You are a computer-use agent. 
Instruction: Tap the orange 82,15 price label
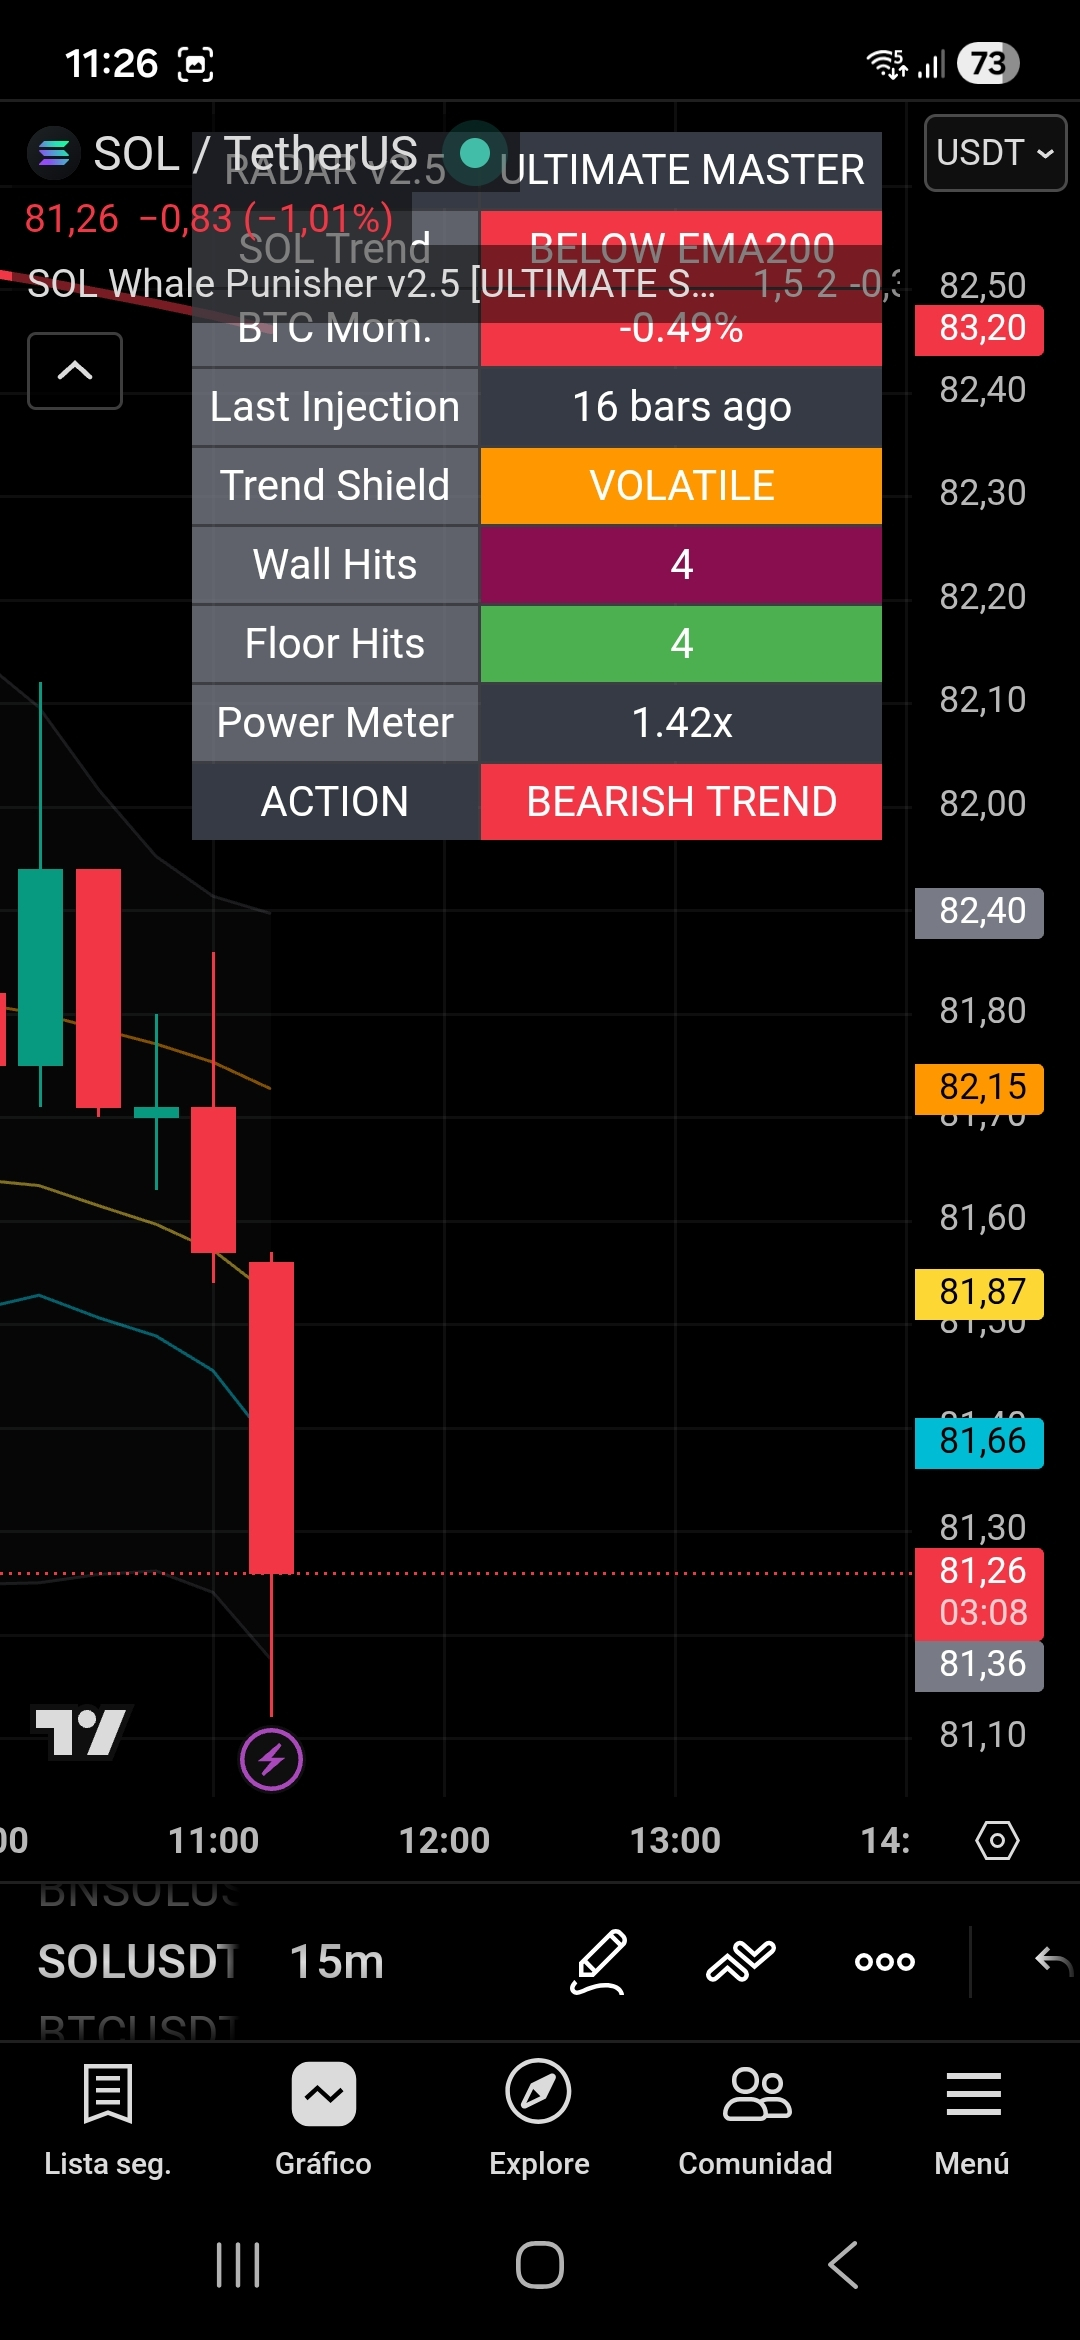tap(980, 1088)
